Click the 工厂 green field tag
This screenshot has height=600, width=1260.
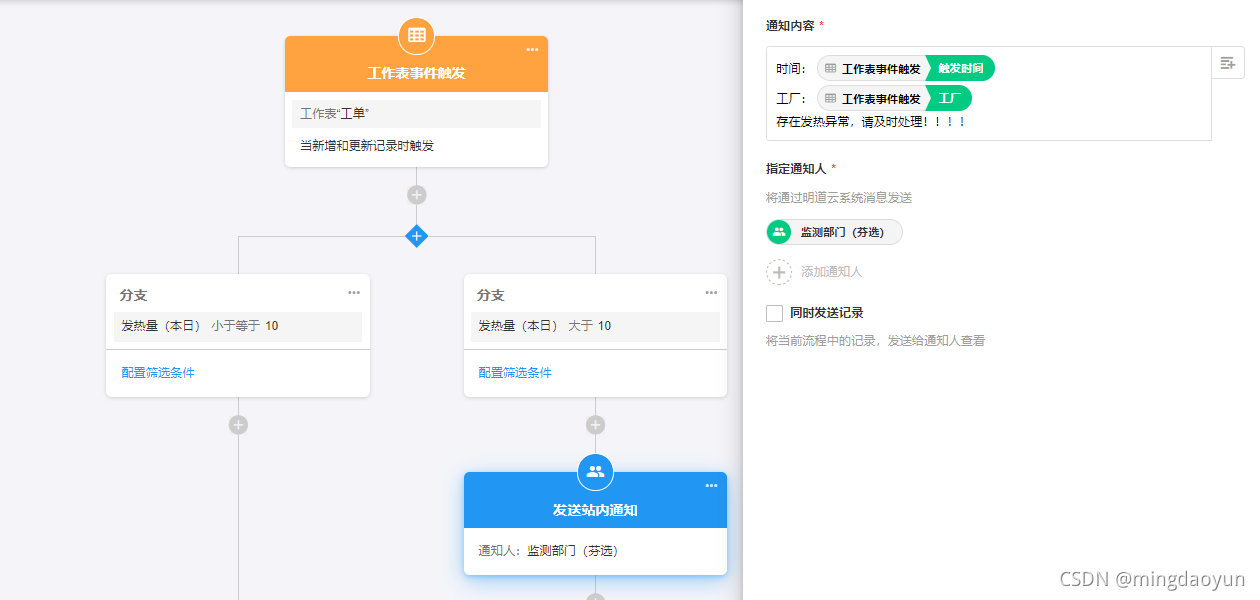[x=949, y=99]
